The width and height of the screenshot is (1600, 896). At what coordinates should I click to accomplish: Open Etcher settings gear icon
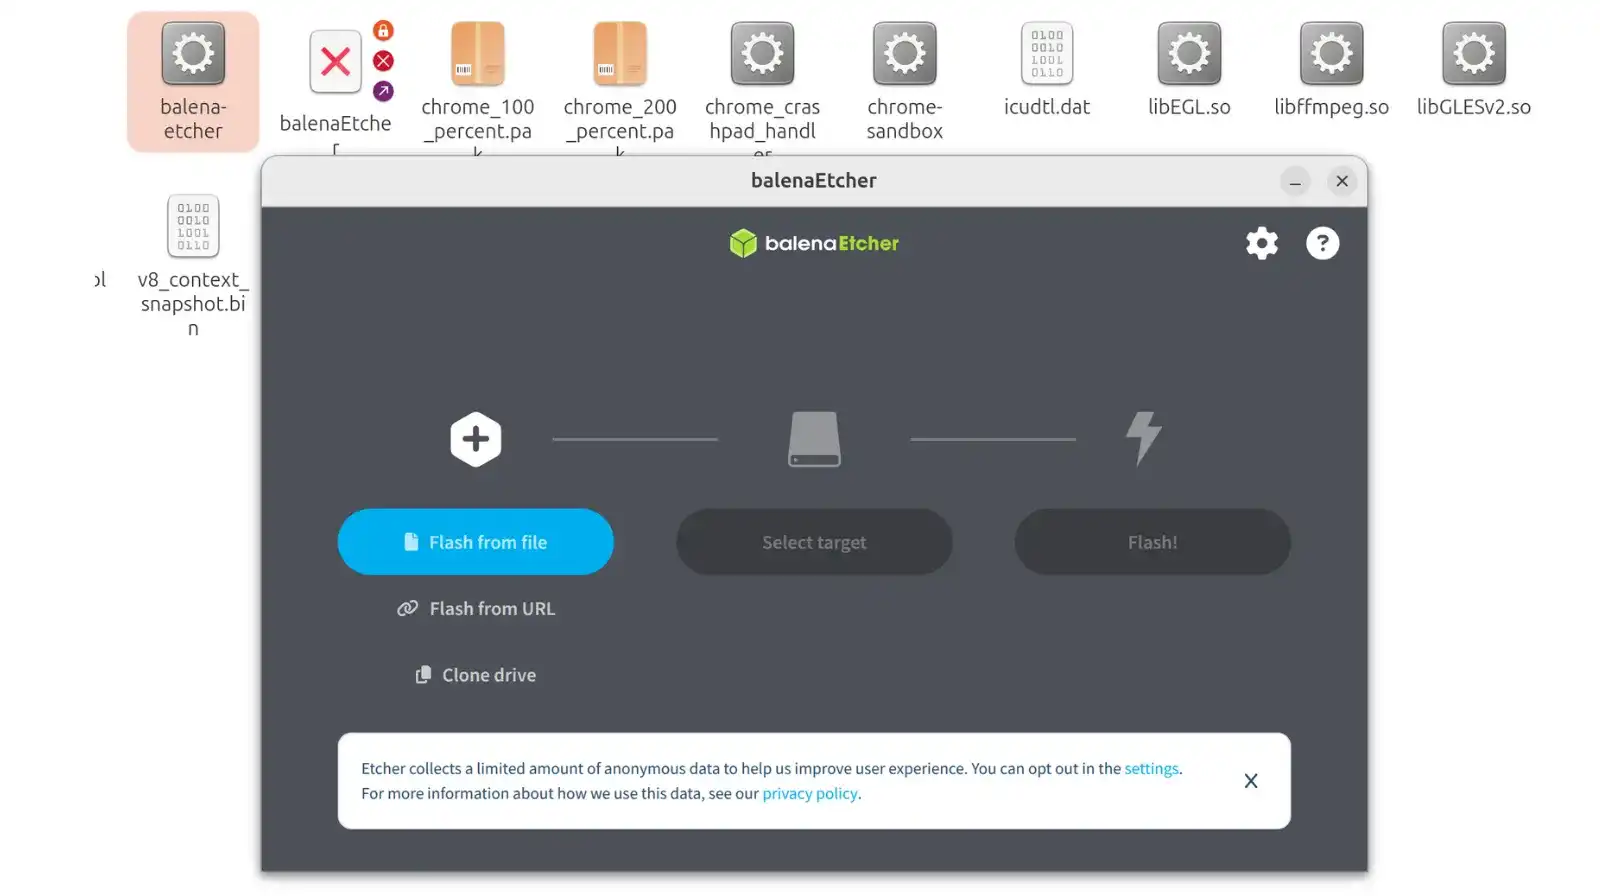[1261, 243]
